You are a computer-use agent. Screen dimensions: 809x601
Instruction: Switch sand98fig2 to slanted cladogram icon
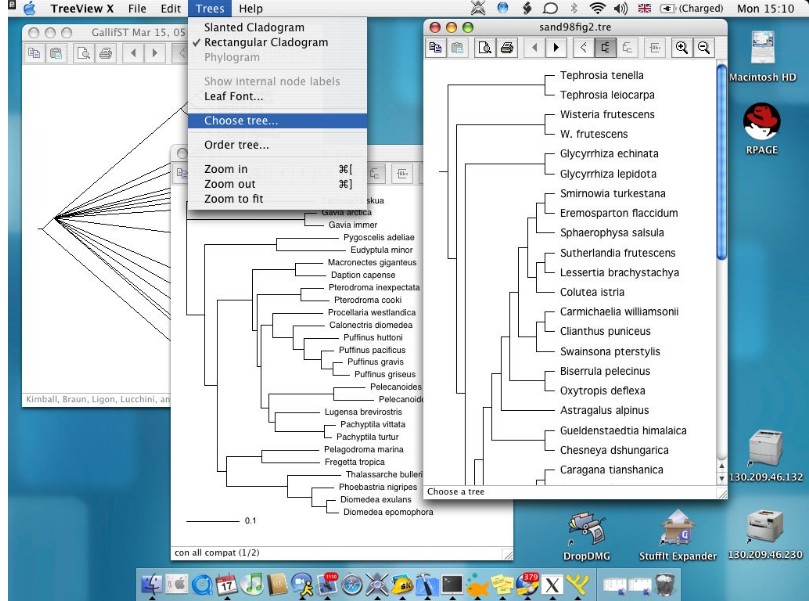(584, 48)
